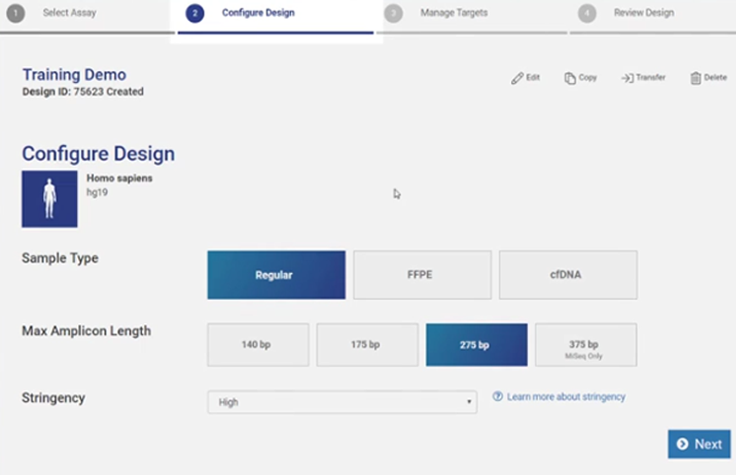736x475 pixels.
Task: Go to the Configure Design step tab
Action: coord(258,14)
